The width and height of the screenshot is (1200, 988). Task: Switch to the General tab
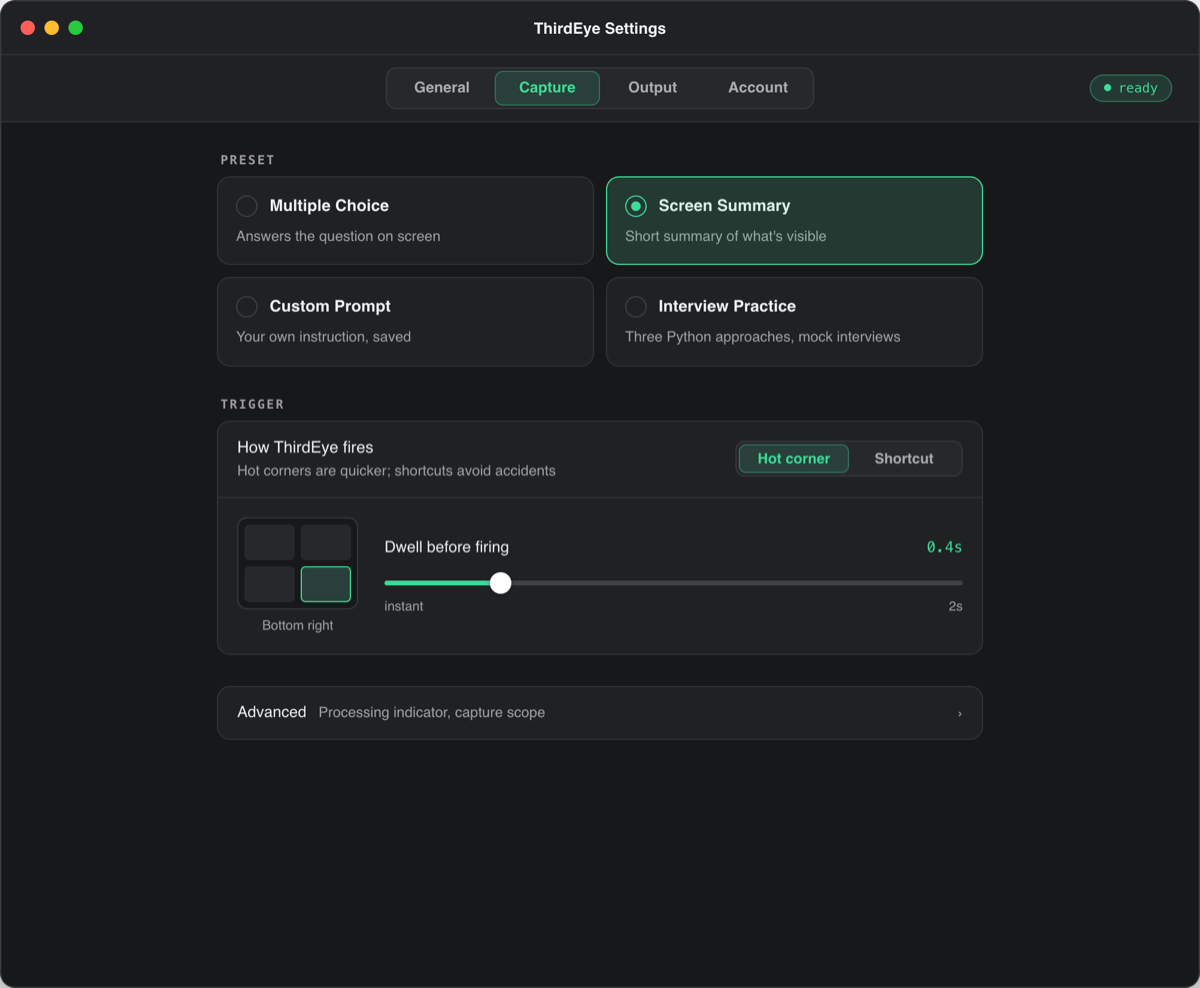coord(442,88)
